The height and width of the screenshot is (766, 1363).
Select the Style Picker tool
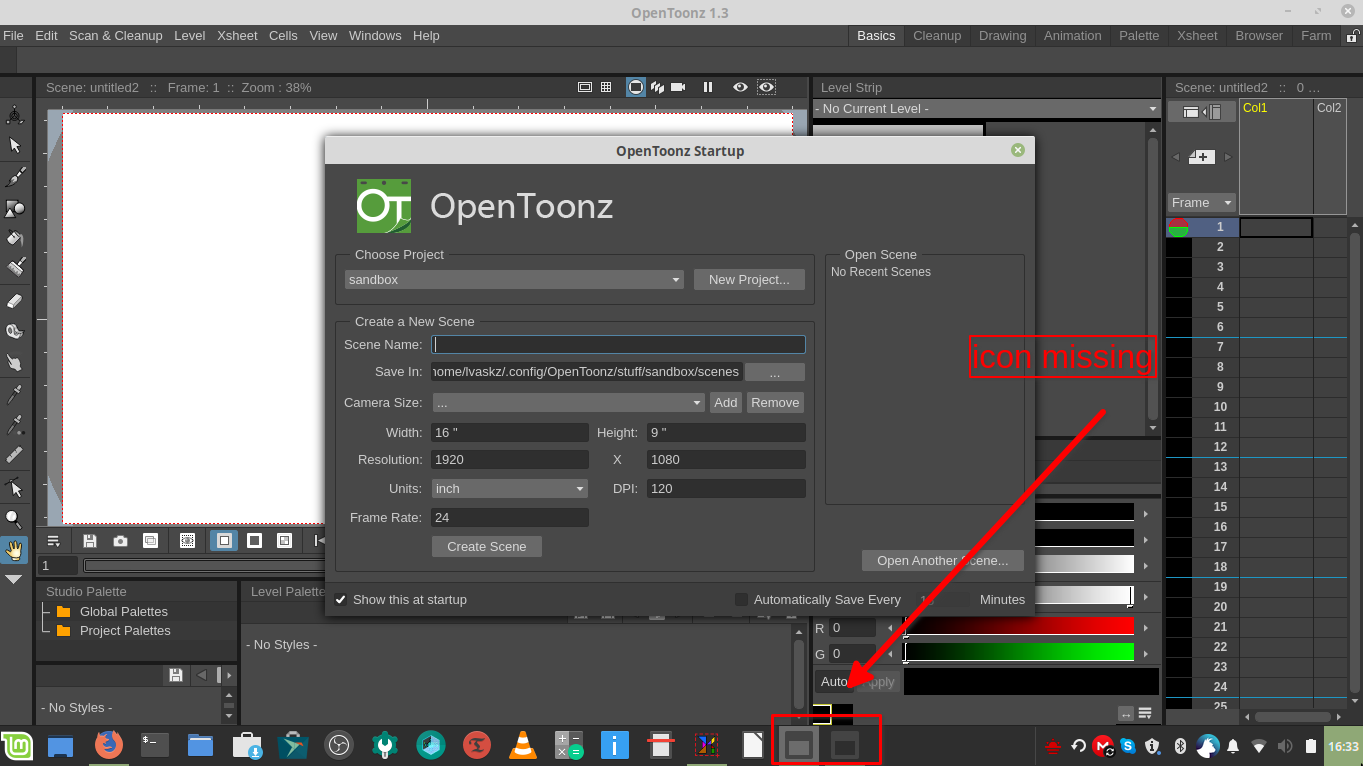[15, 393]
